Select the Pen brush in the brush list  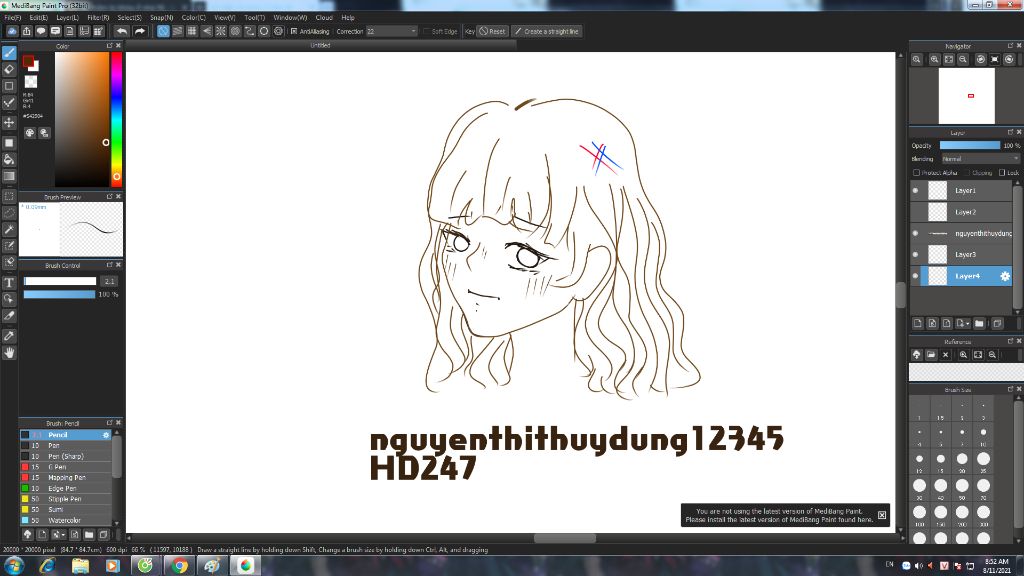65,445
